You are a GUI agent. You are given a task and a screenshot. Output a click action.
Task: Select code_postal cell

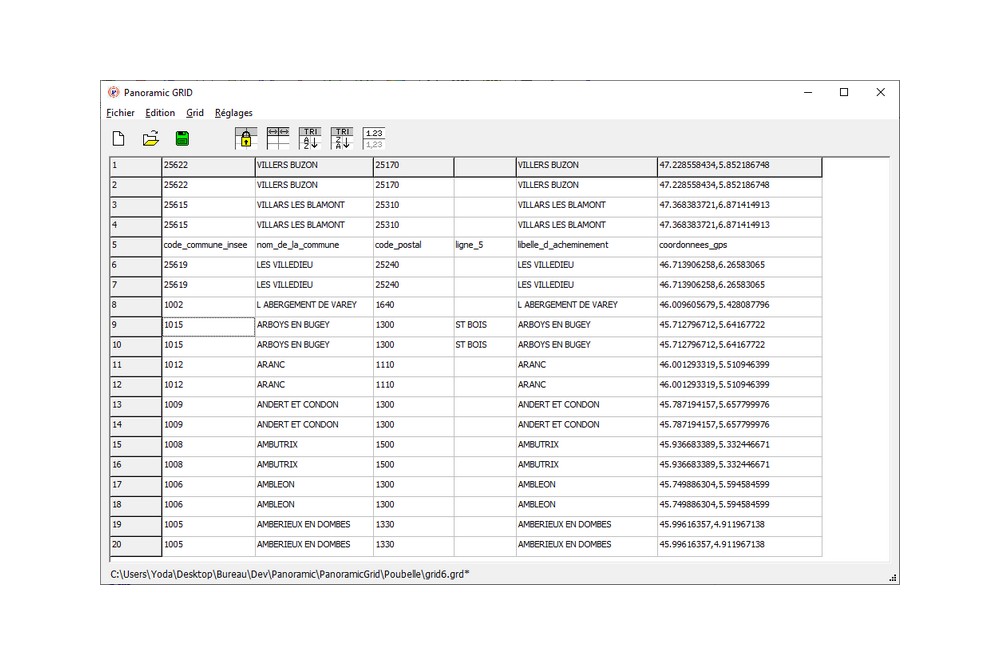pyautogui.click(x=414, y=246)
